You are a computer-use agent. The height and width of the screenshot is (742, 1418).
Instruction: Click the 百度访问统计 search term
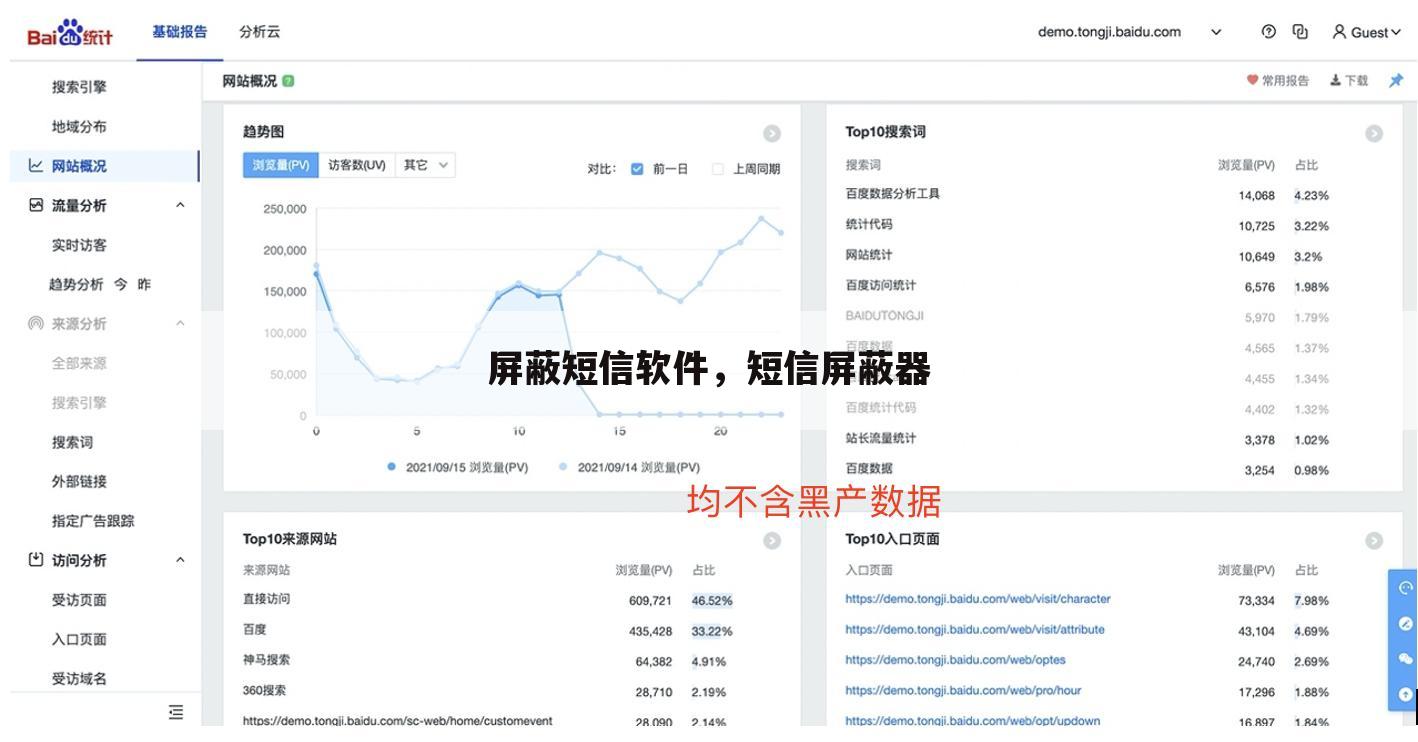(x=880, y=286)
